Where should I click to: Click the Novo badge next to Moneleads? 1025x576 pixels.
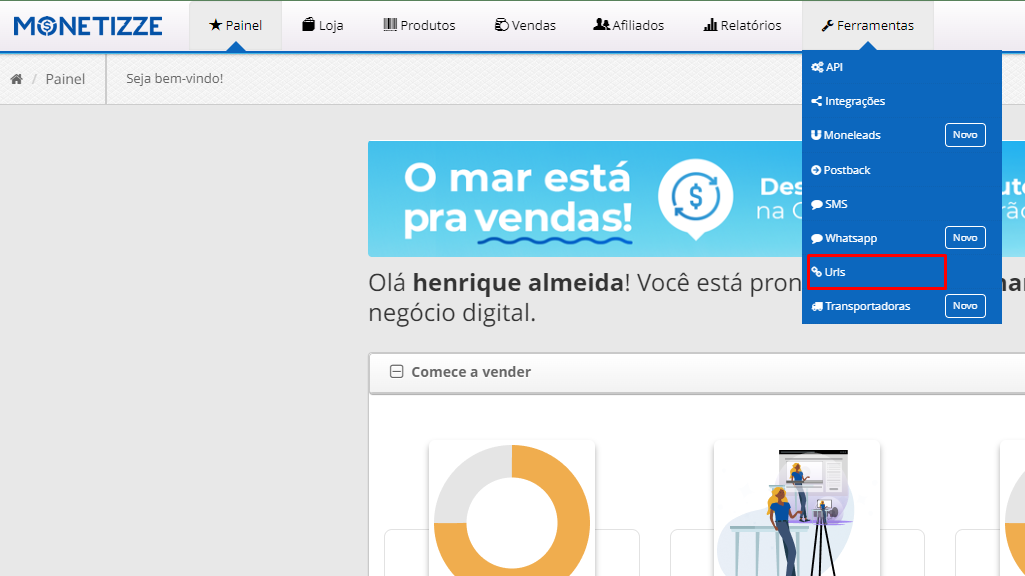[964, 134]
